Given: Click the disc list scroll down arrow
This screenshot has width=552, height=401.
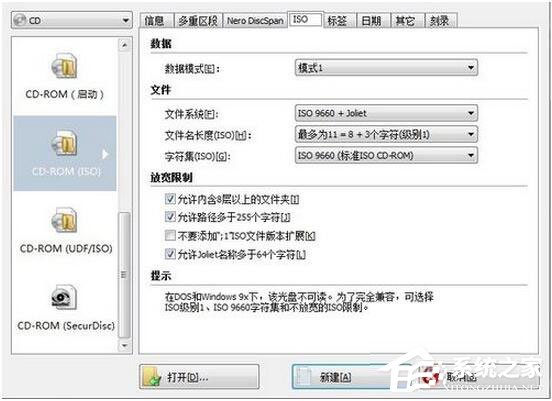Looking at the screenshot, I should (124, 345).
